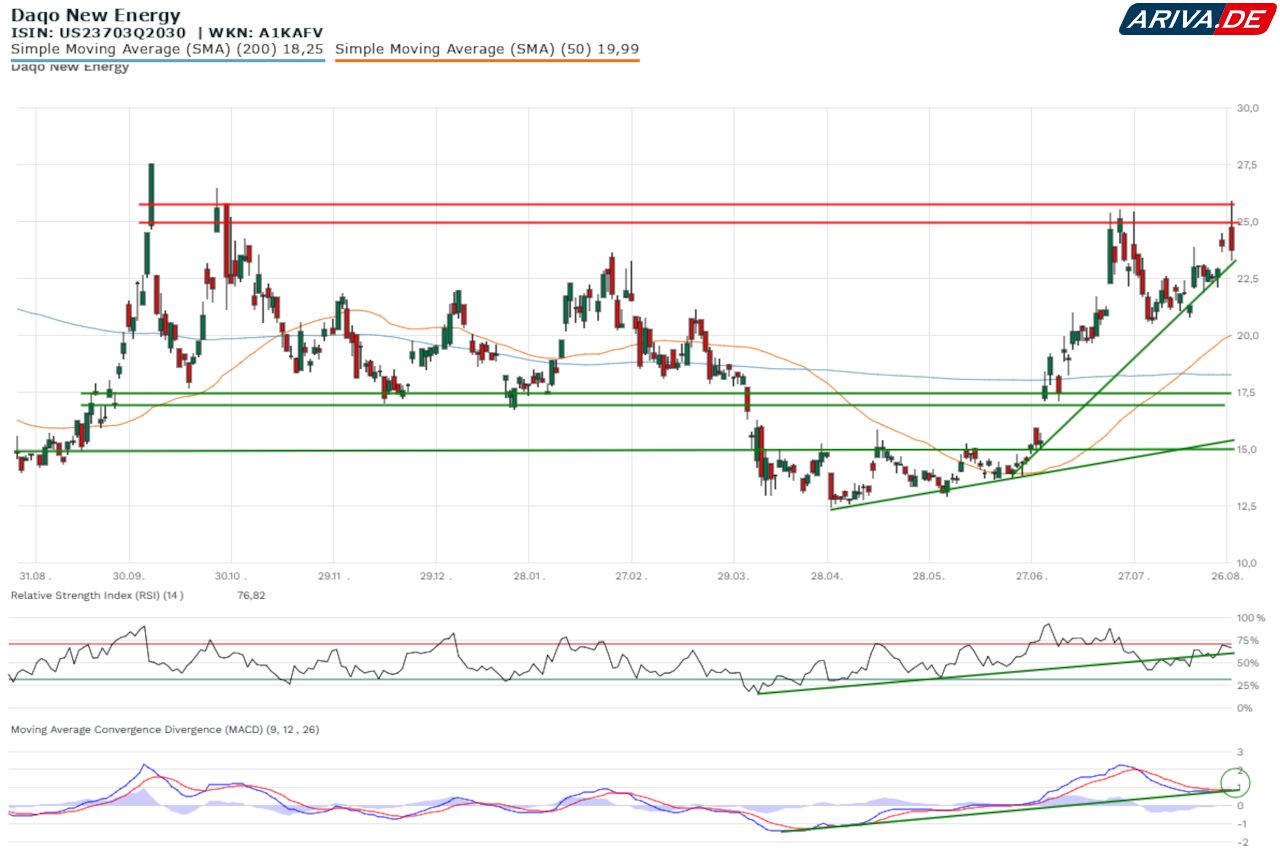Screen dimensions: 1280x850
Task: Click the ARIVA.DE logo
Action: tap(1198, 18)
